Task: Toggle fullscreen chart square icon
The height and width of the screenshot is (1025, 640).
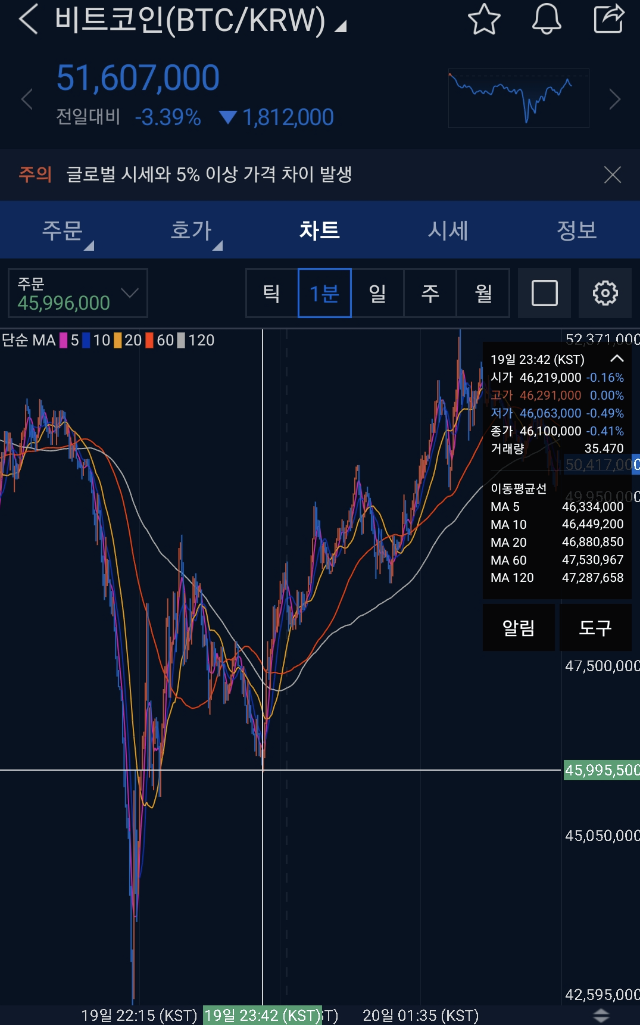Action: (545, 293)
